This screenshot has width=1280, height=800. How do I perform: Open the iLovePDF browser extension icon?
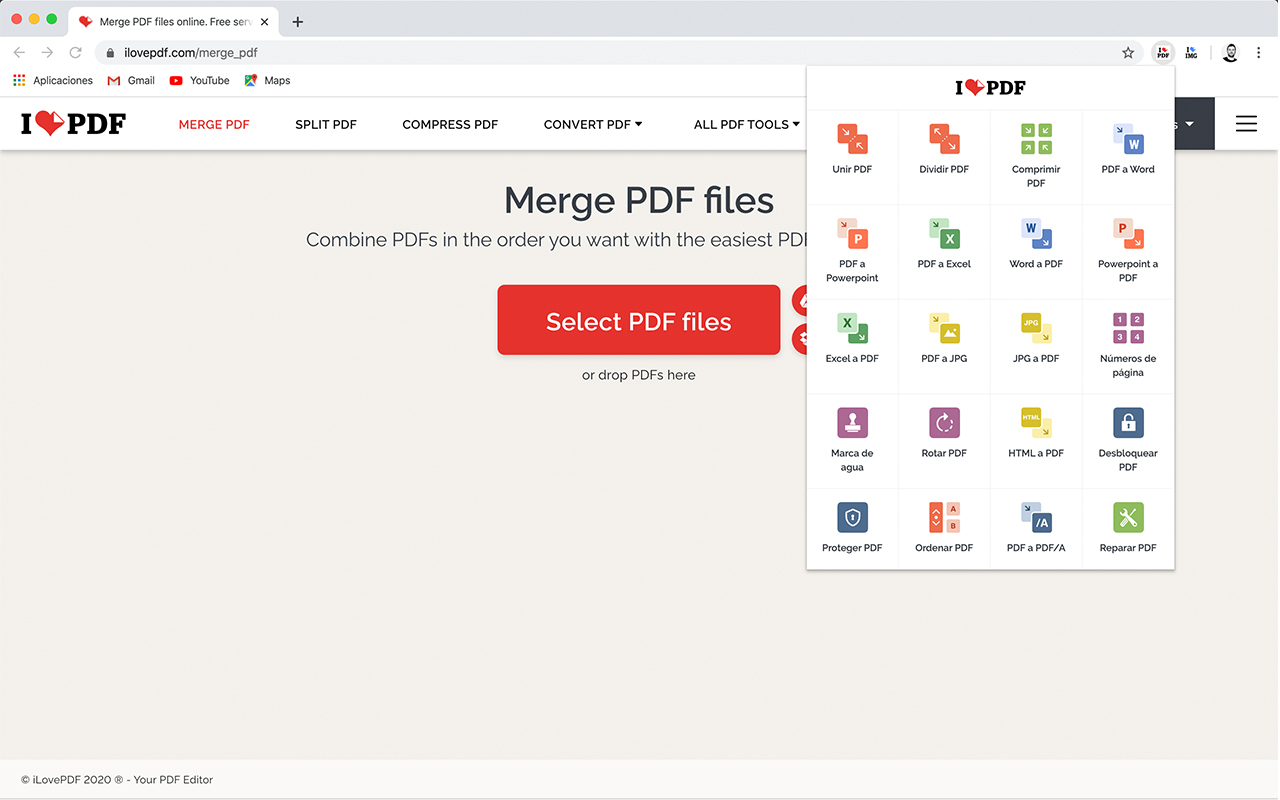(x=1162, y=52)
